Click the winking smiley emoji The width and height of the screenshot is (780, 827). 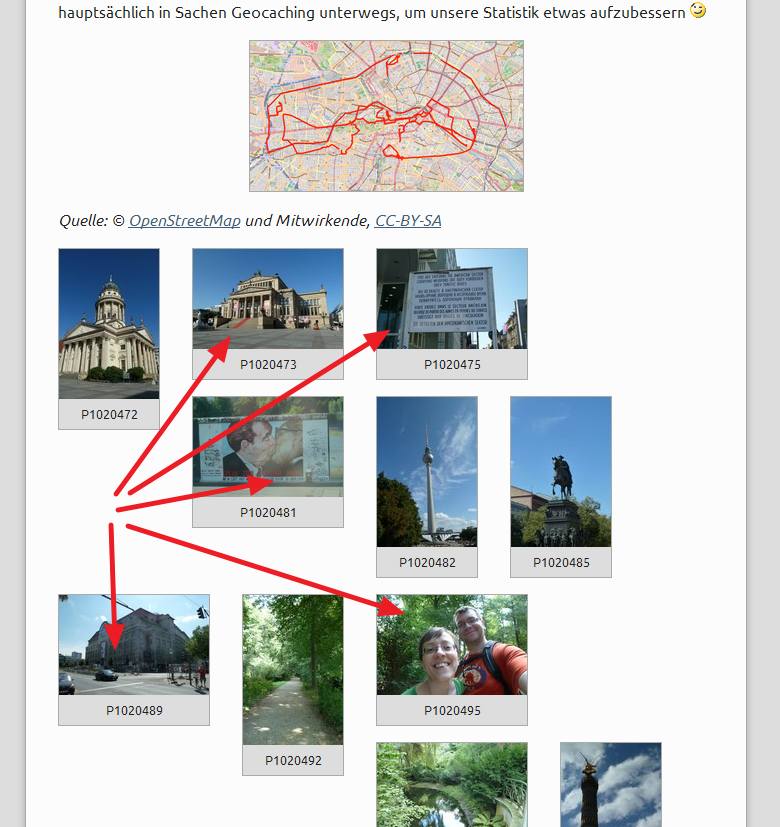[x=698, y=11]
